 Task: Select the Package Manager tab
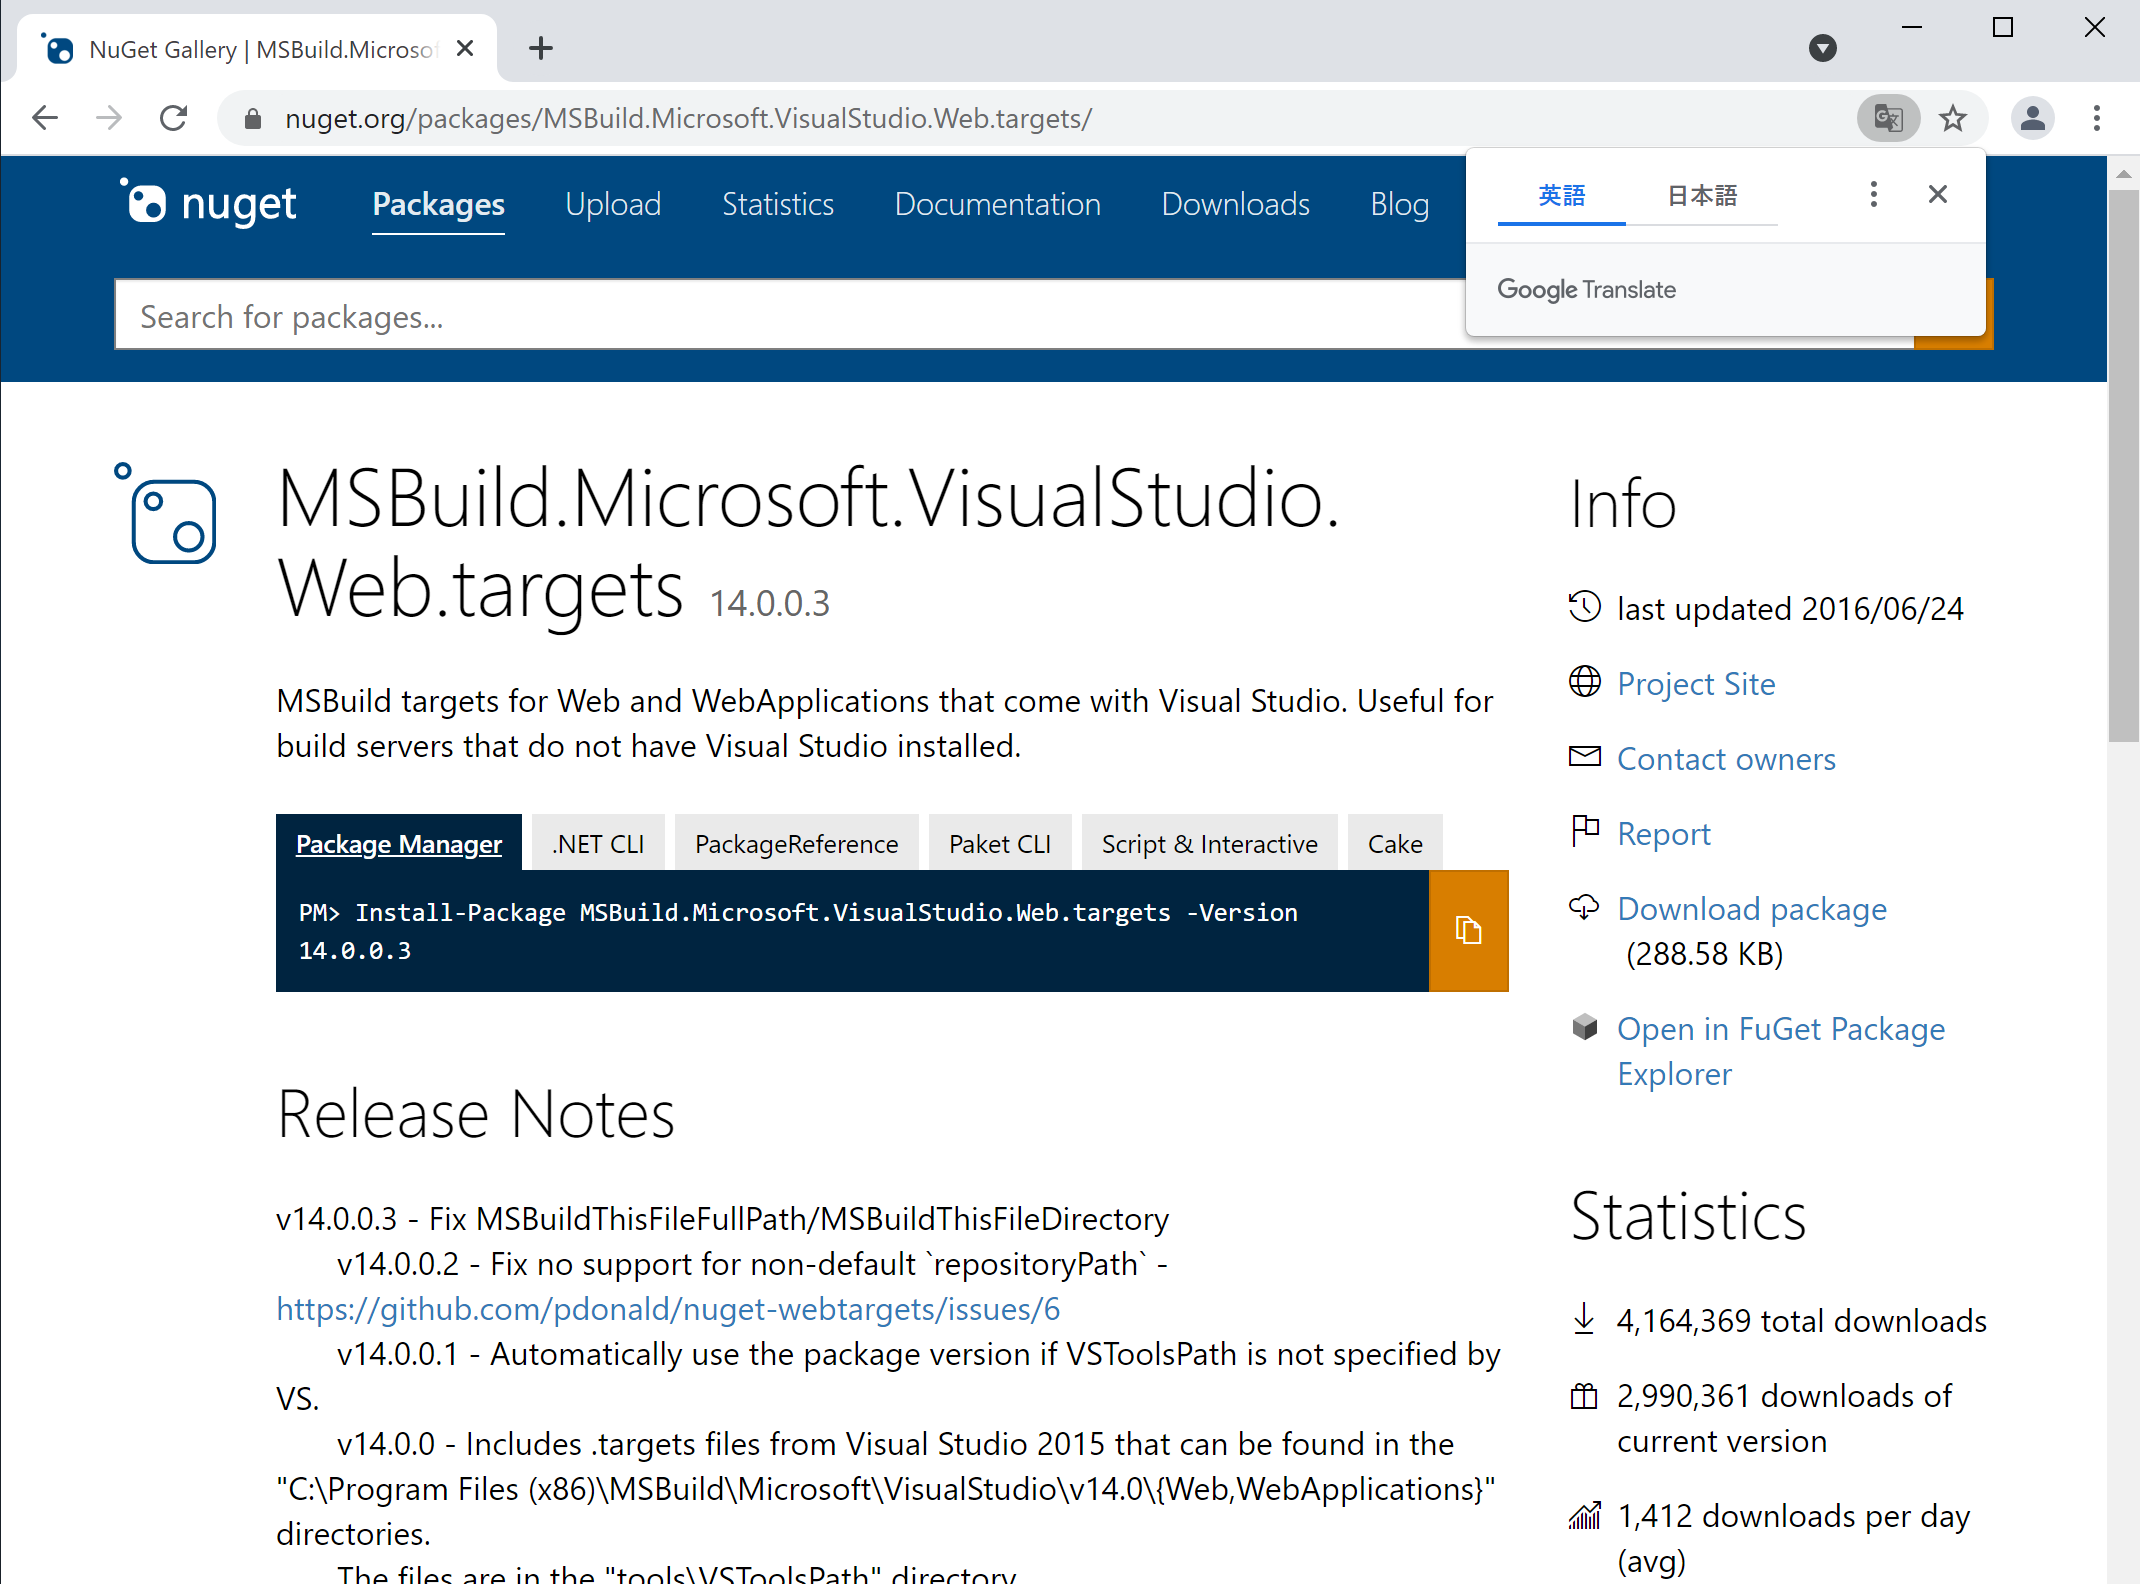point(398,843)
